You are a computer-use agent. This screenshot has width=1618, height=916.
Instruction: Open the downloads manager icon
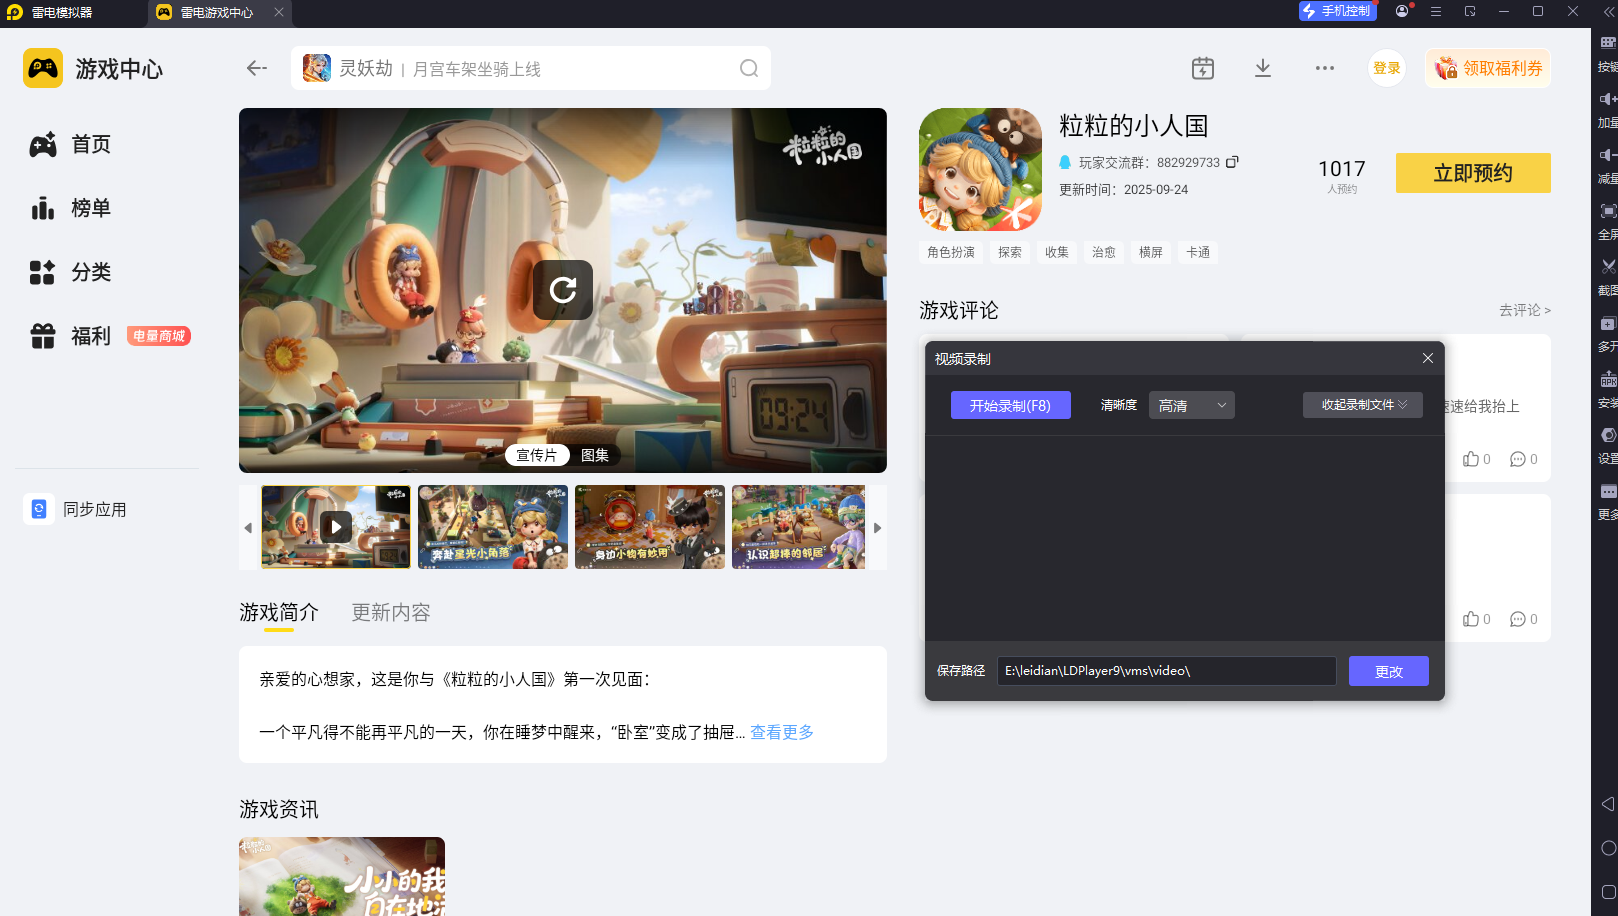pyautogui.click(x=1263, y=68)
